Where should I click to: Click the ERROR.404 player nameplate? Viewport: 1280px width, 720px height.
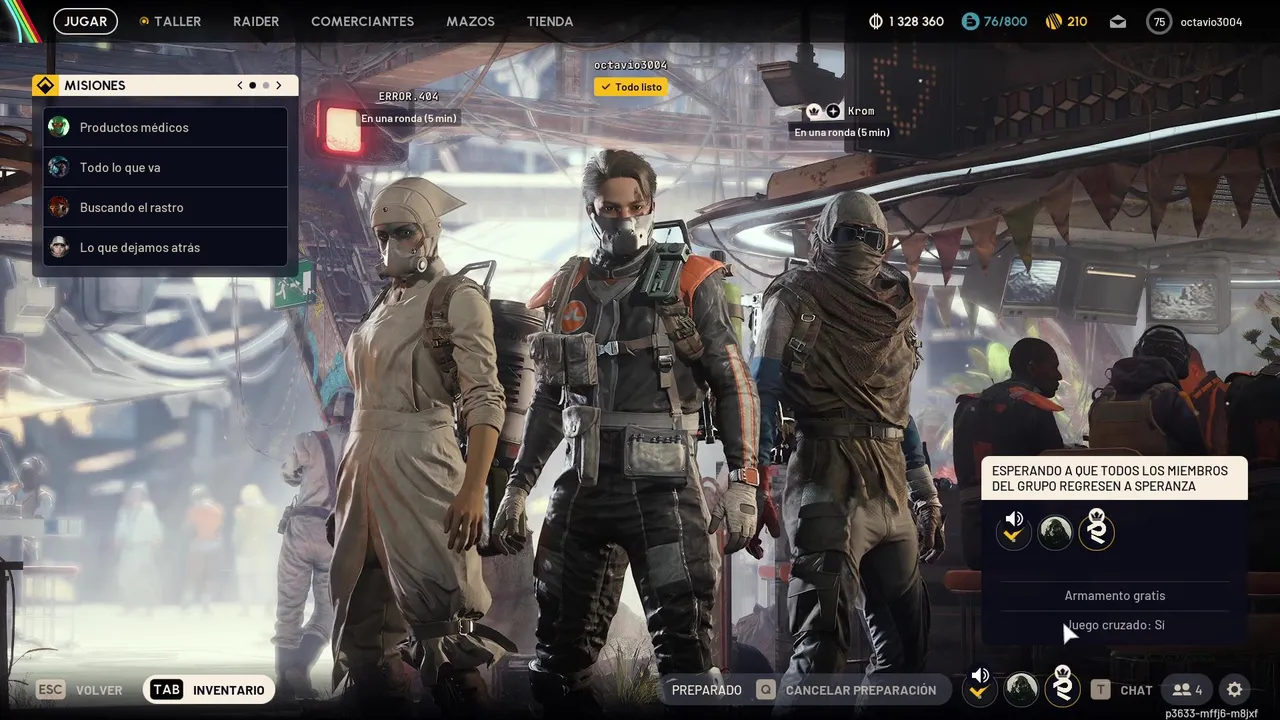coord(408,96)
